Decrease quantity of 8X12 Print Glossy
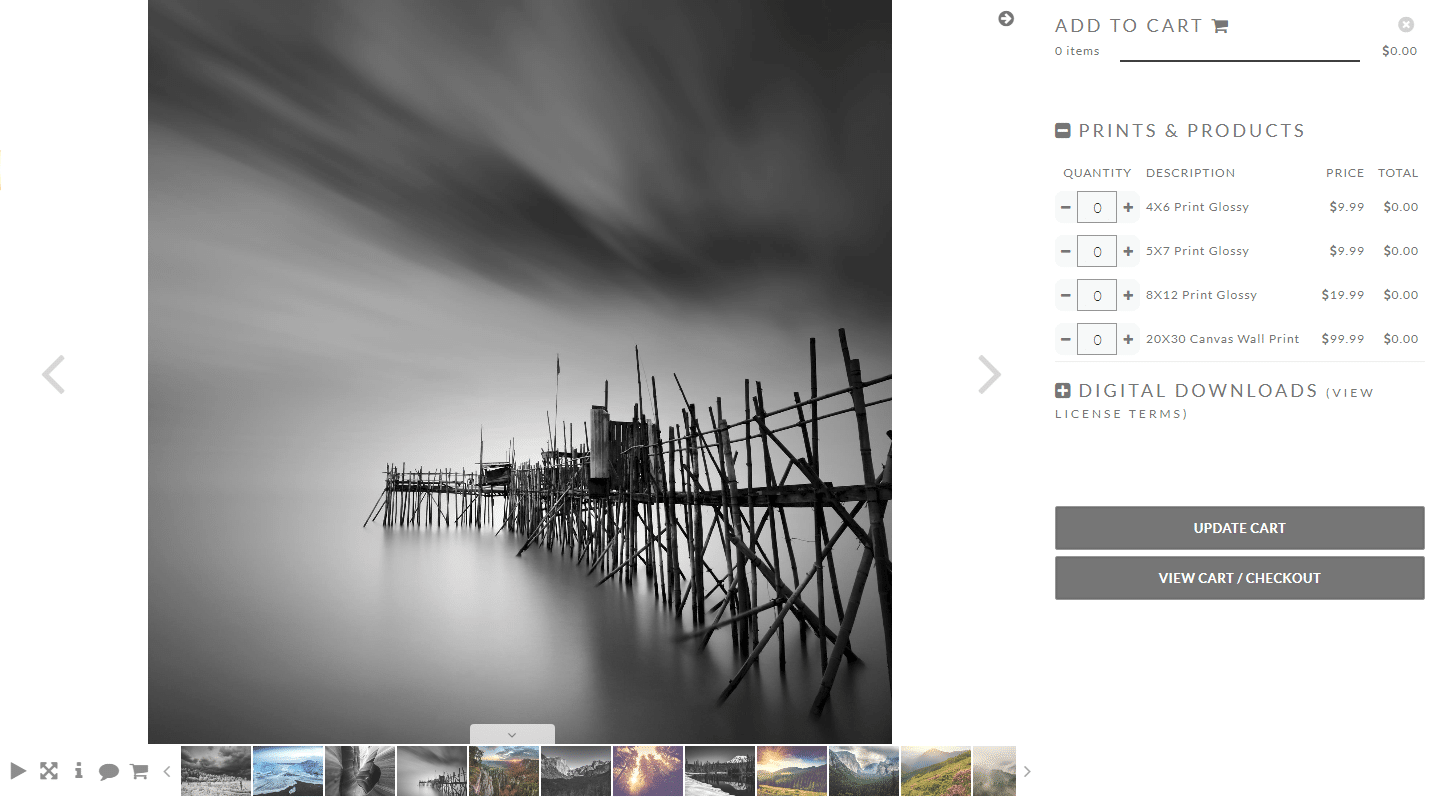Image resolution: width=1440 pixels, height=798 pixels. pyautogui.click(x=1066, y=295)
